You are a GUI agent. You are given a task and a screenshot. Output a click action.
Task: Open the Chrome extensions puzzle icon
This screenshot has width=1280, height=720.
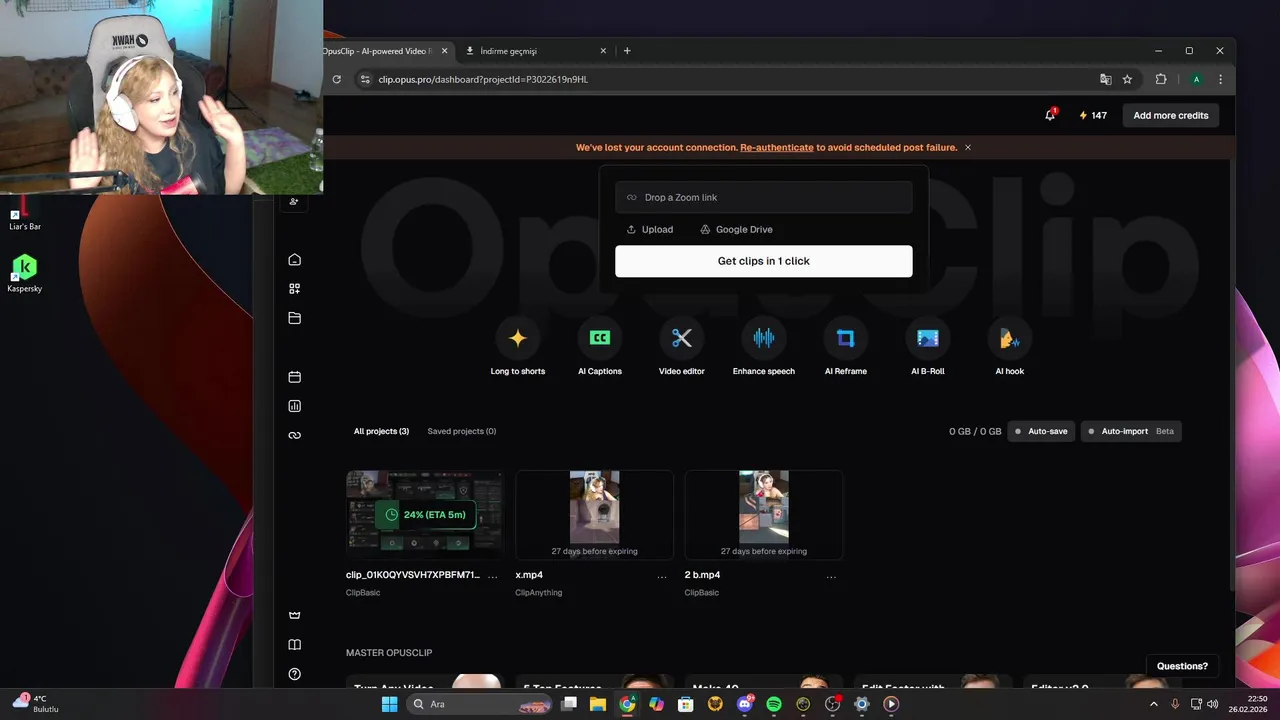1161,79
